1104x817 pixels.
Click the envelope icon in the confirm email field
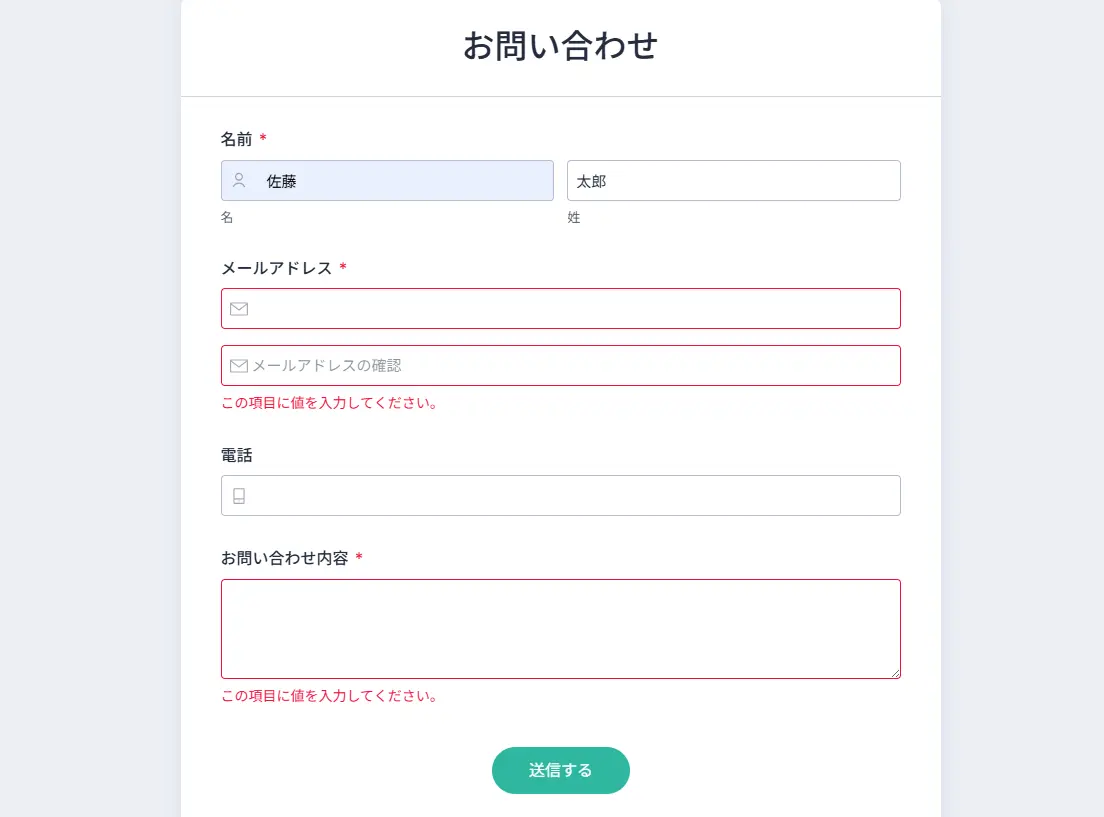tap(239, 366)
